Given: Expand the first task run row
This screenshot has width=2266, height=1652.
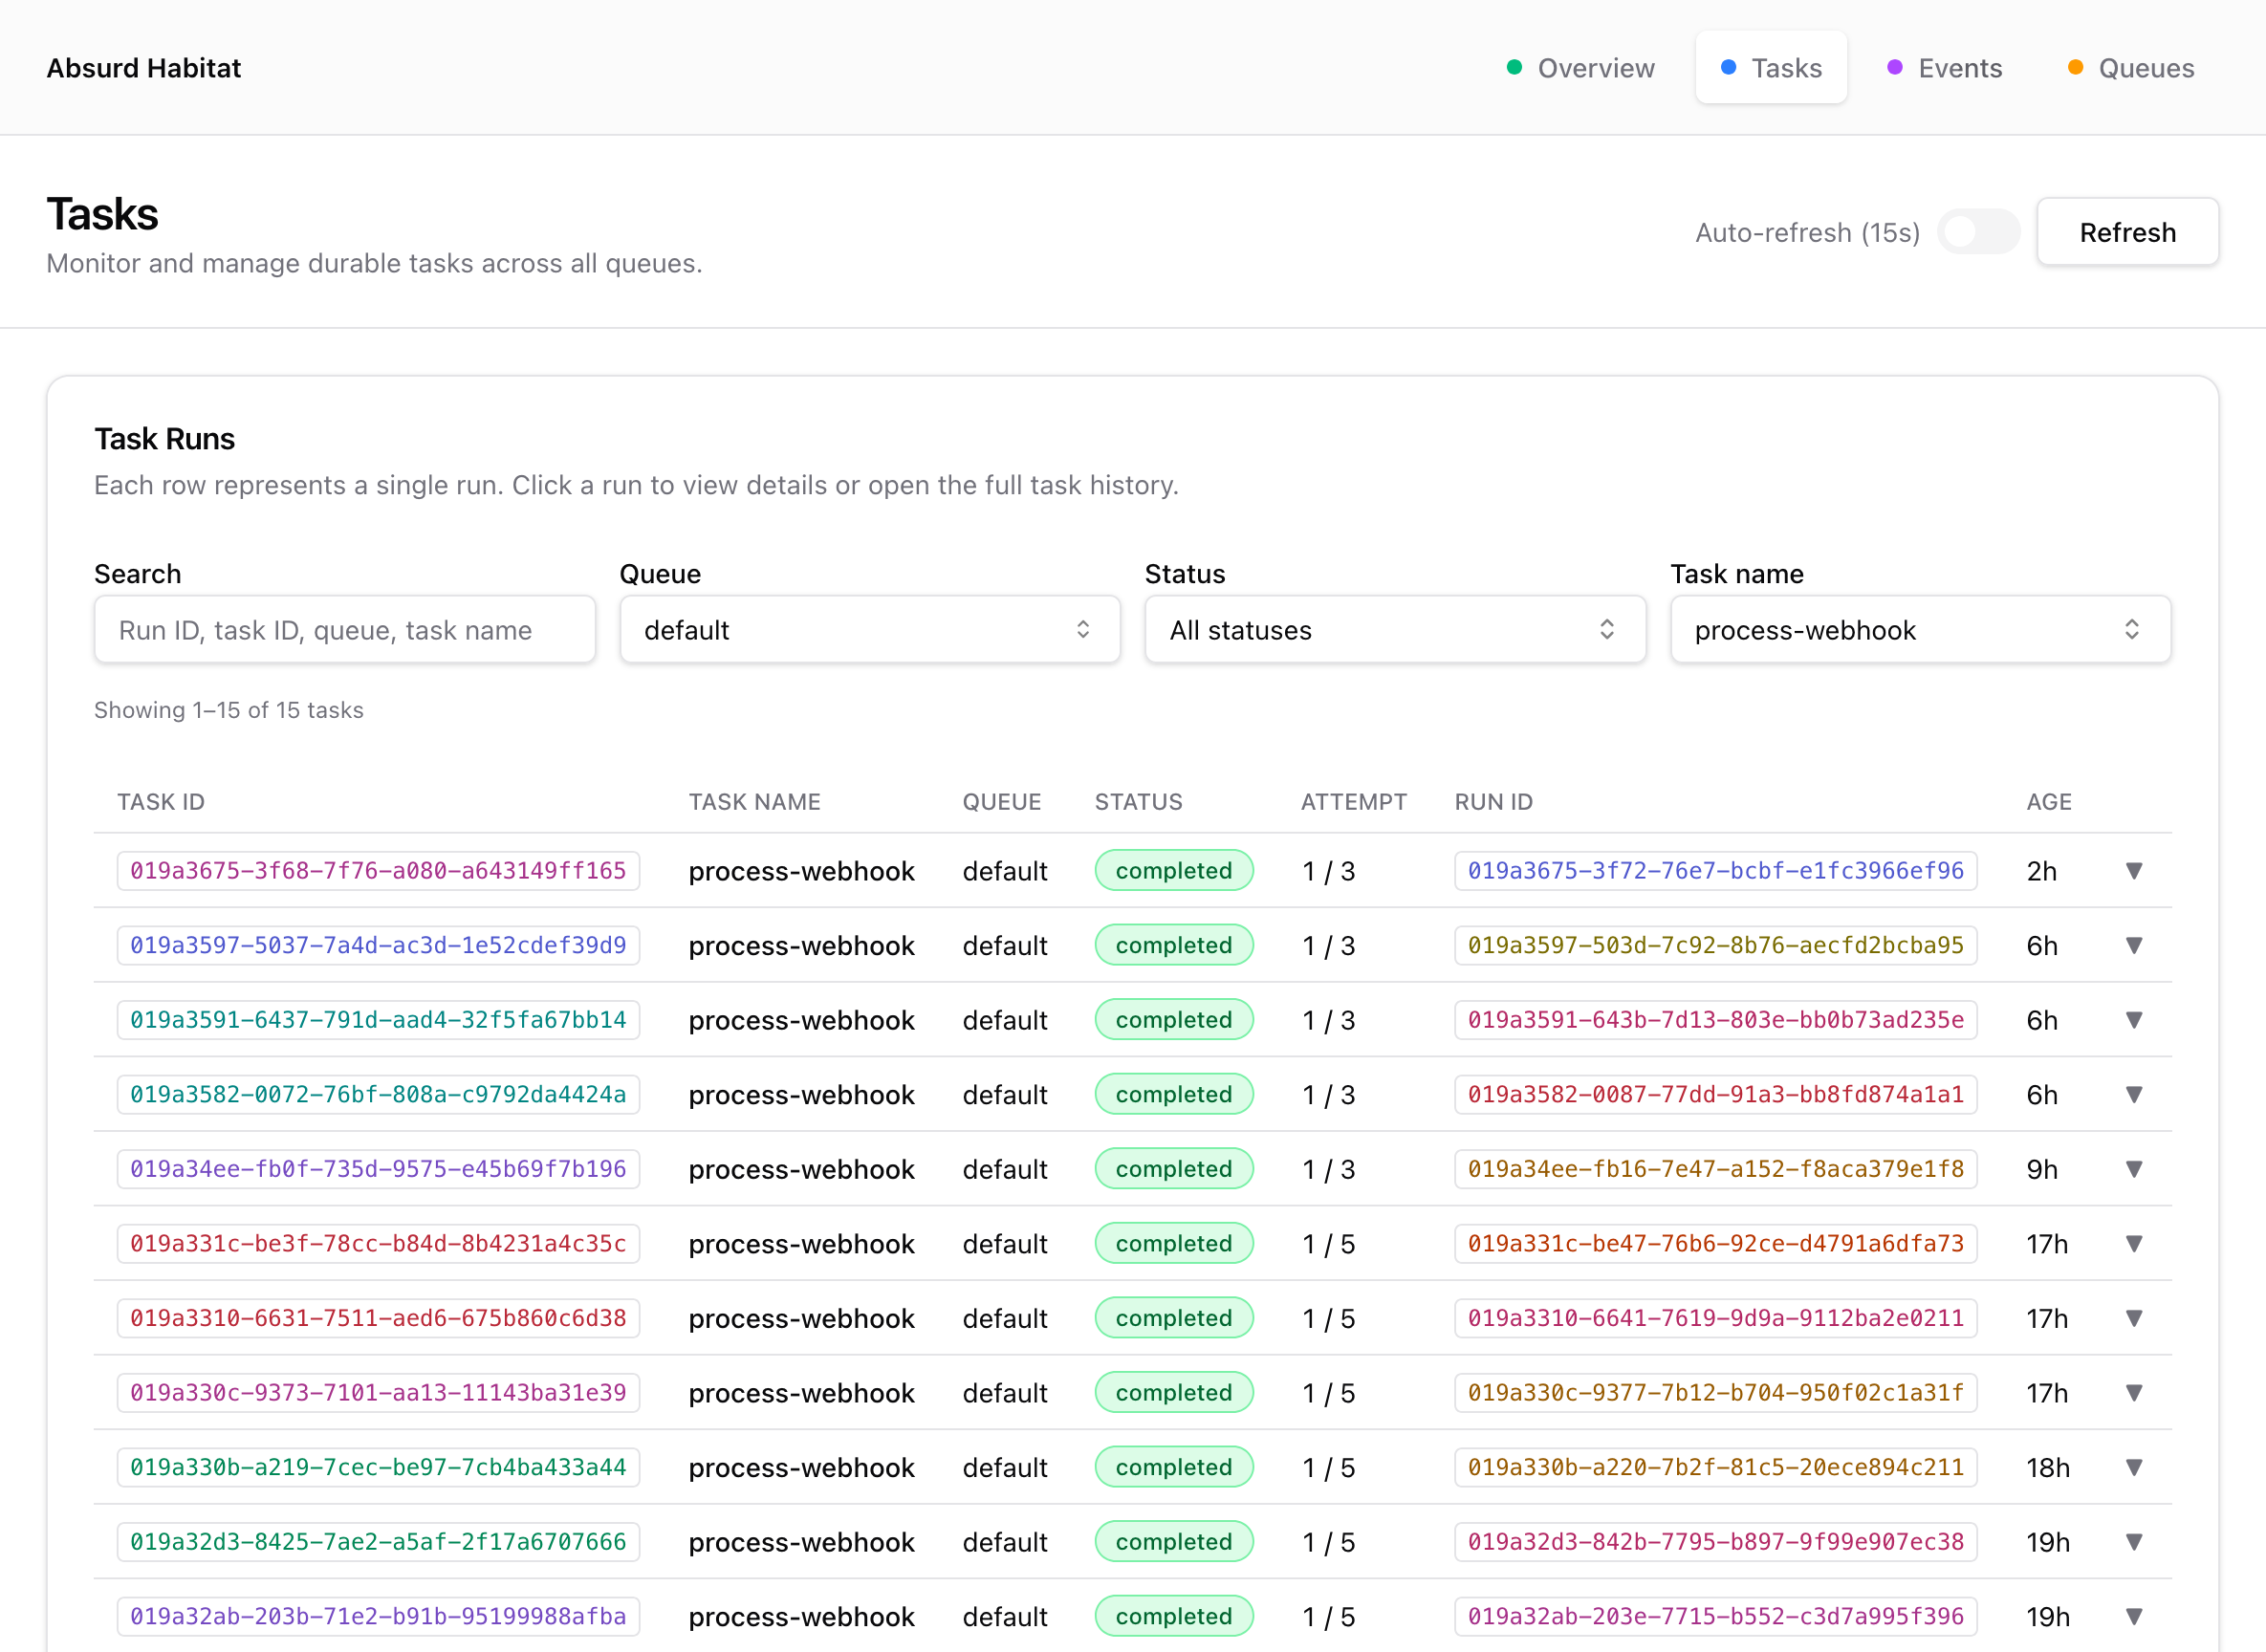Looking at the screenshot, I should 2136,871.
